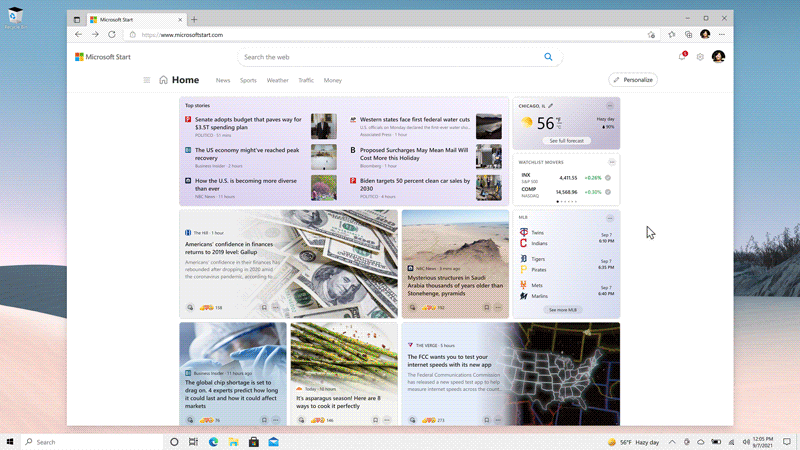
Task: Click the Microsoft Start logo
Action: coord(103,57)
